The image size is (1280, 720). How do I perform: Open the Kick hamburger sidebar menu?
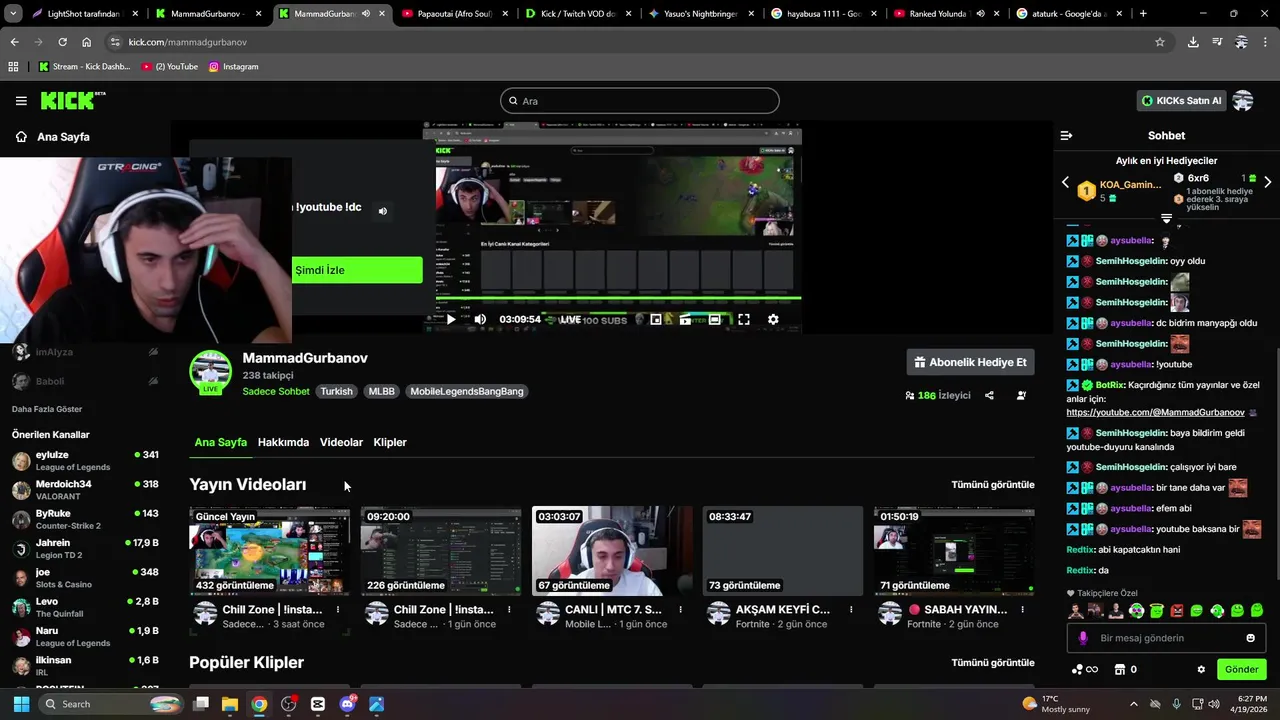(x=21, y=101)
